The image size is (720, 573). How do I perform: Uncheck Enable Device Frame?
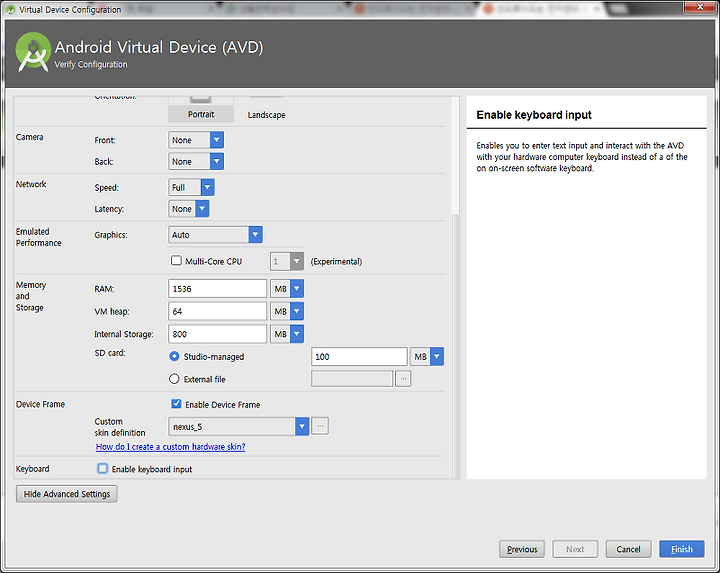click(x=176, y=404)
